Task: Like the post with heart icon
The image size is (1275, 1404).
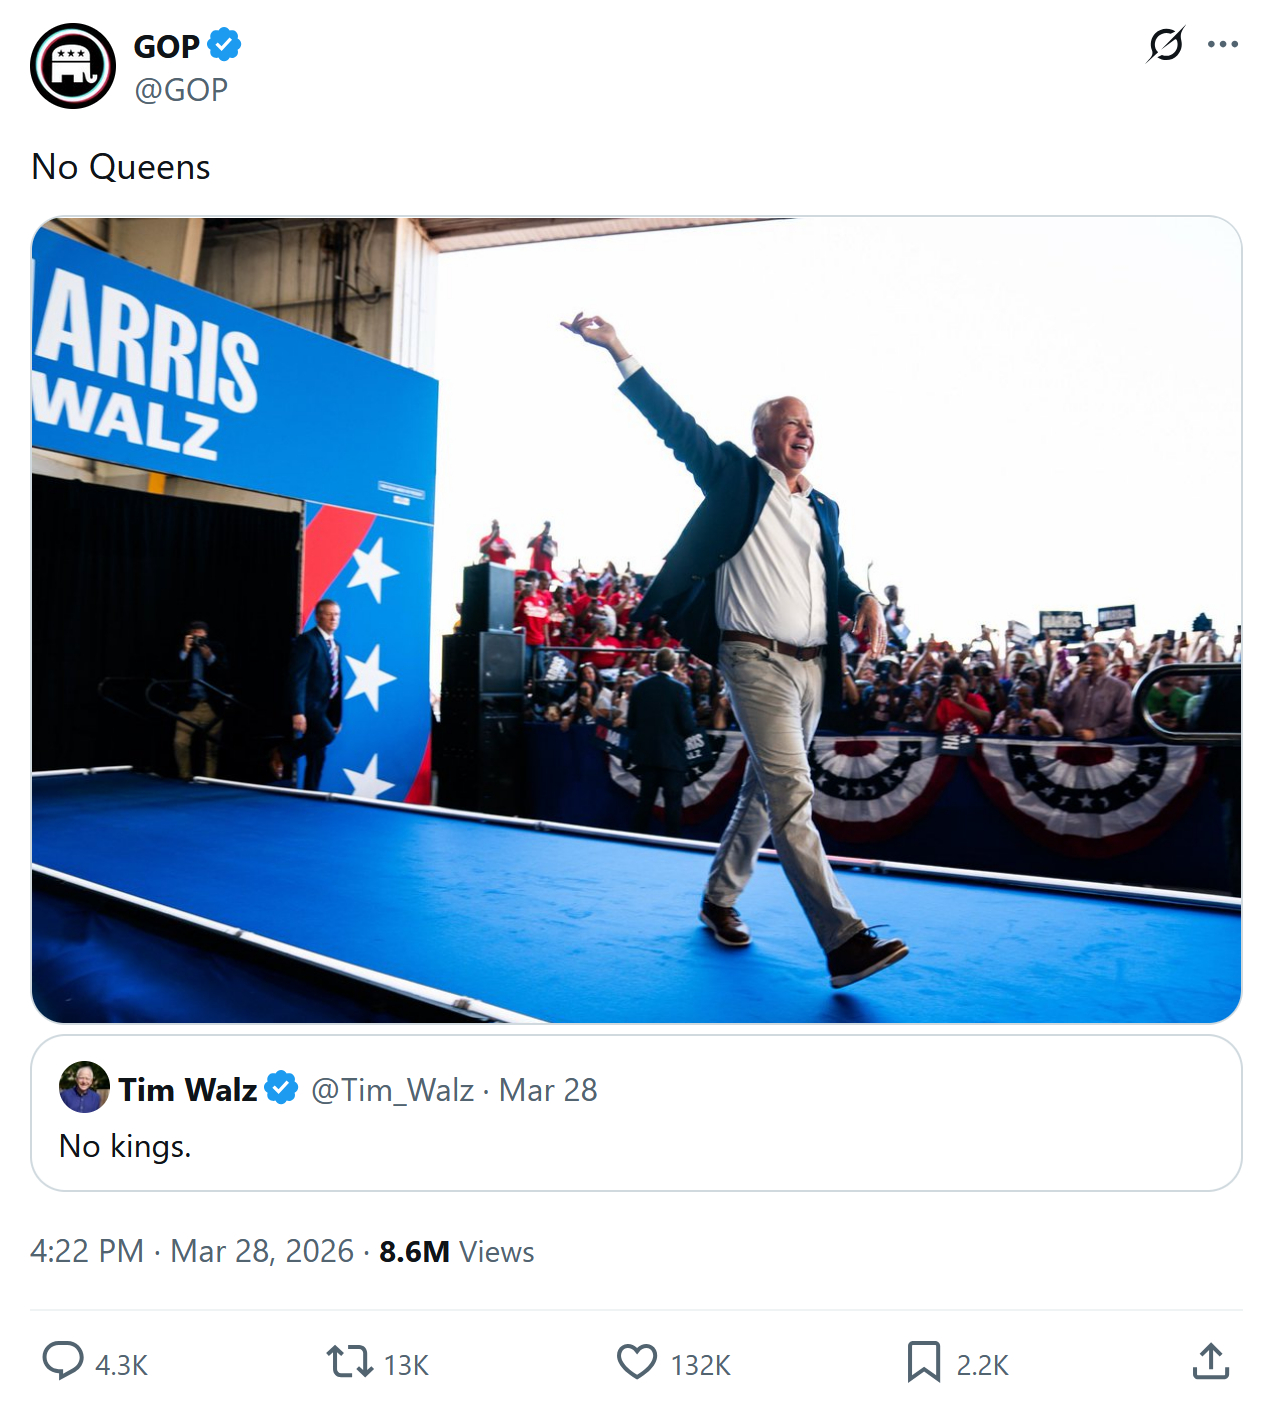Action: coord(636,1361)
